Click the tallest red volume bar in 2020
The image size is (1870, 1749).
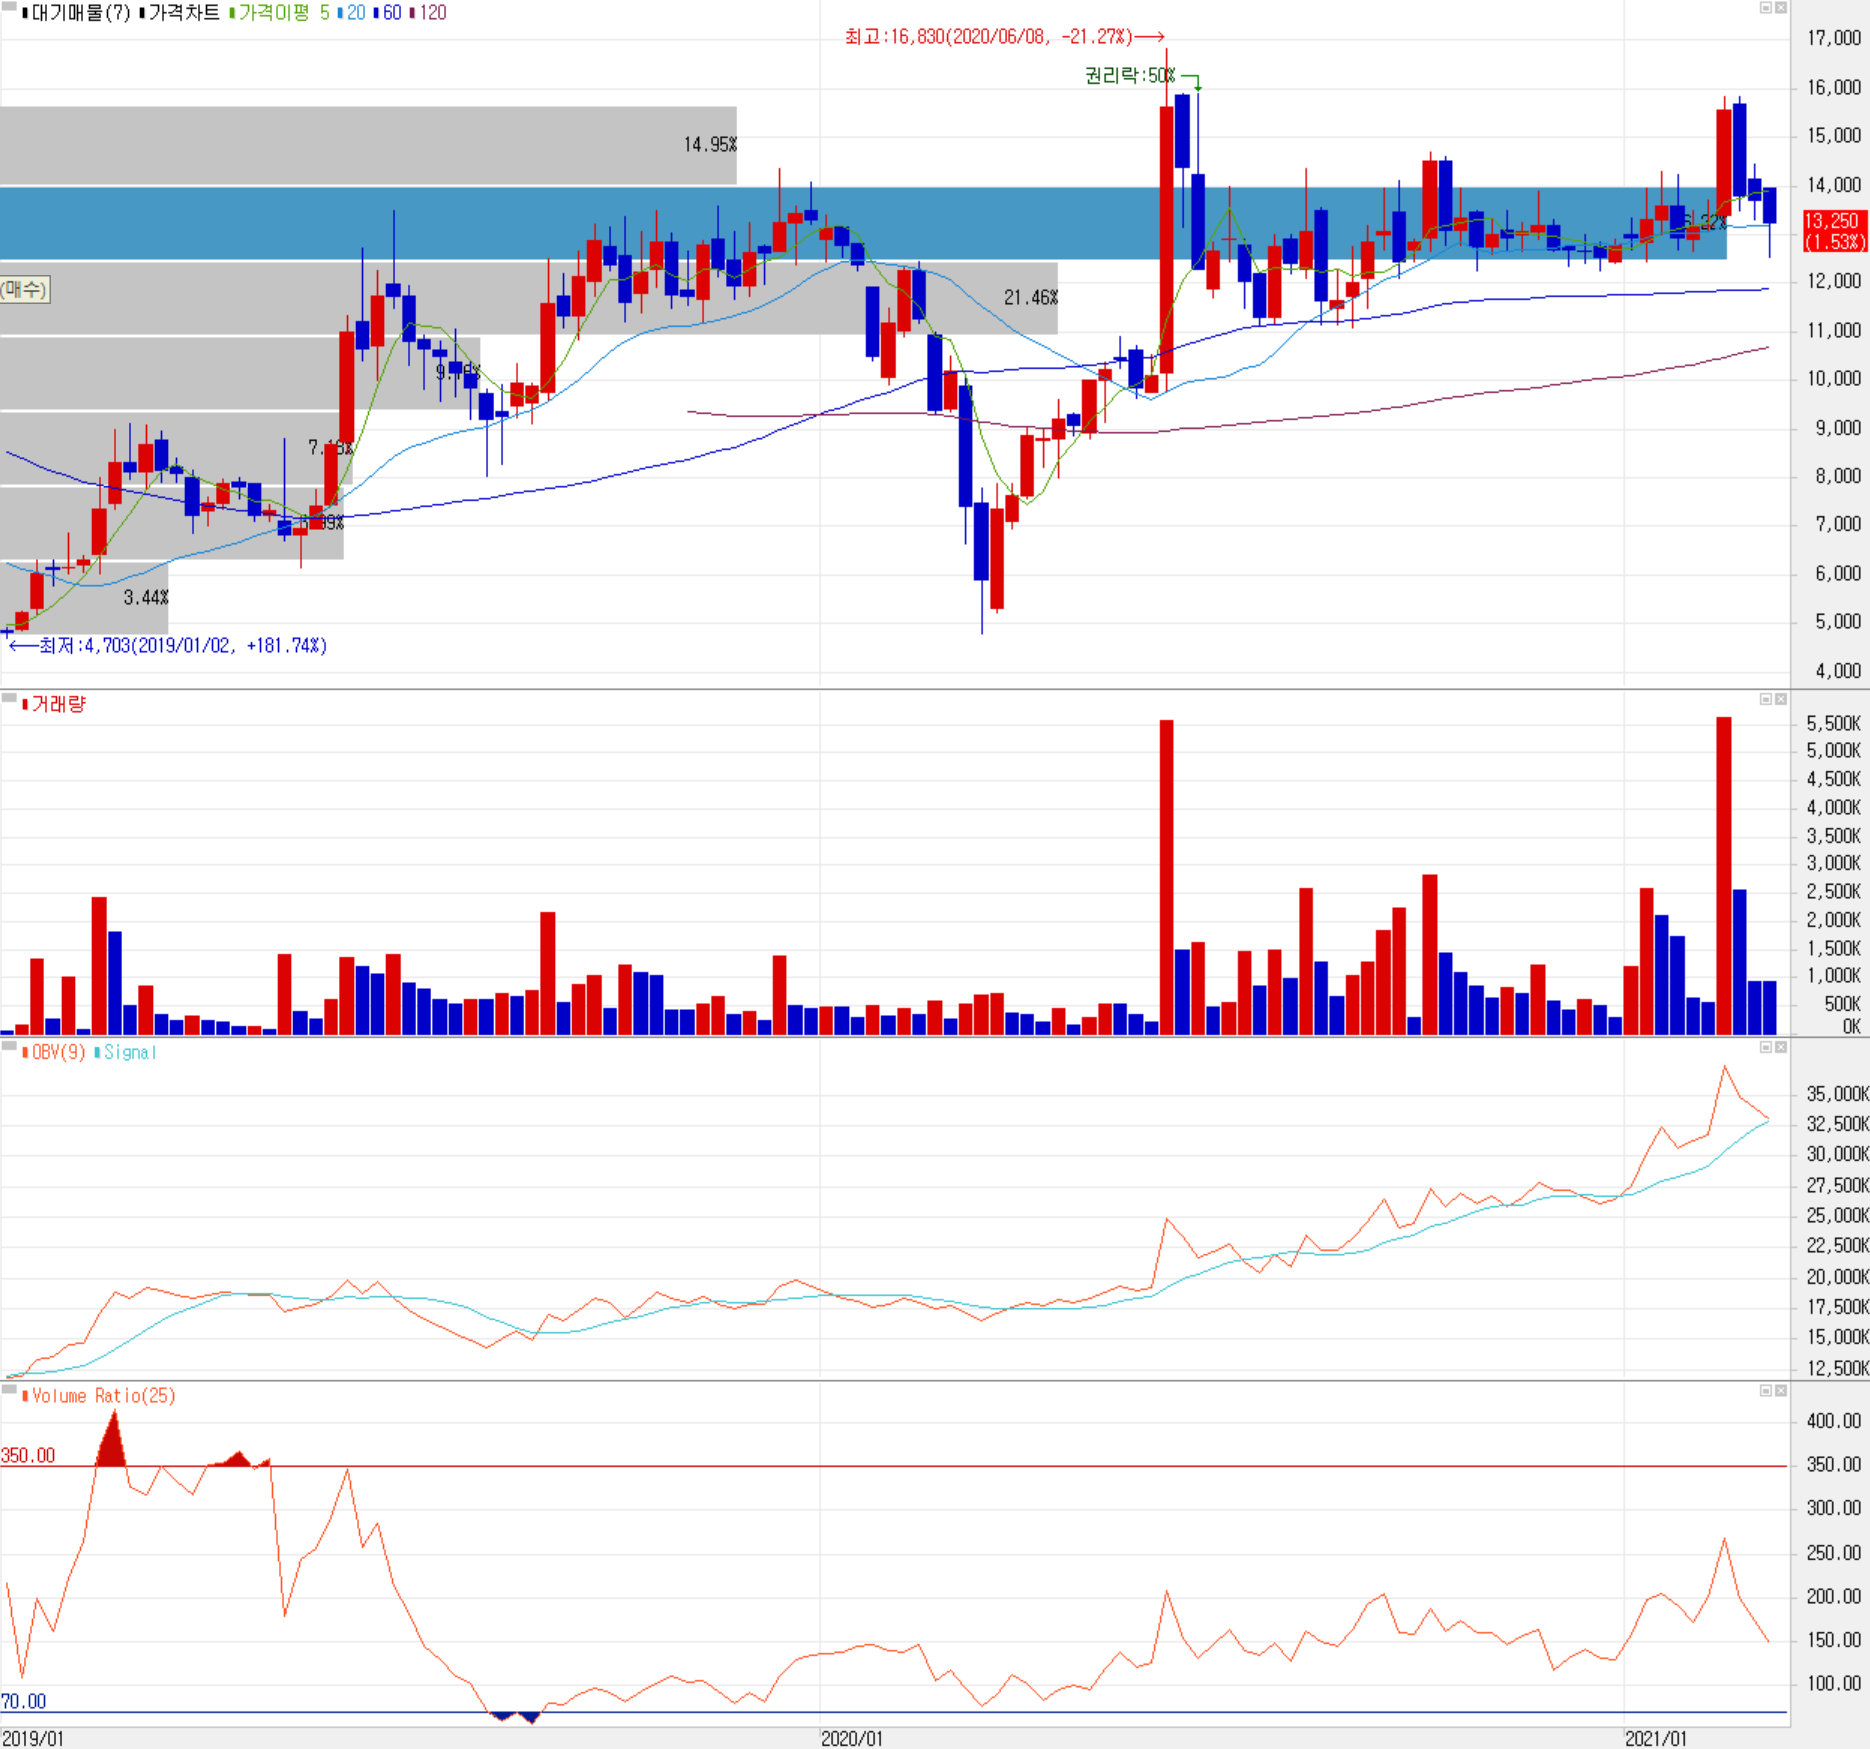(1166, 877)
